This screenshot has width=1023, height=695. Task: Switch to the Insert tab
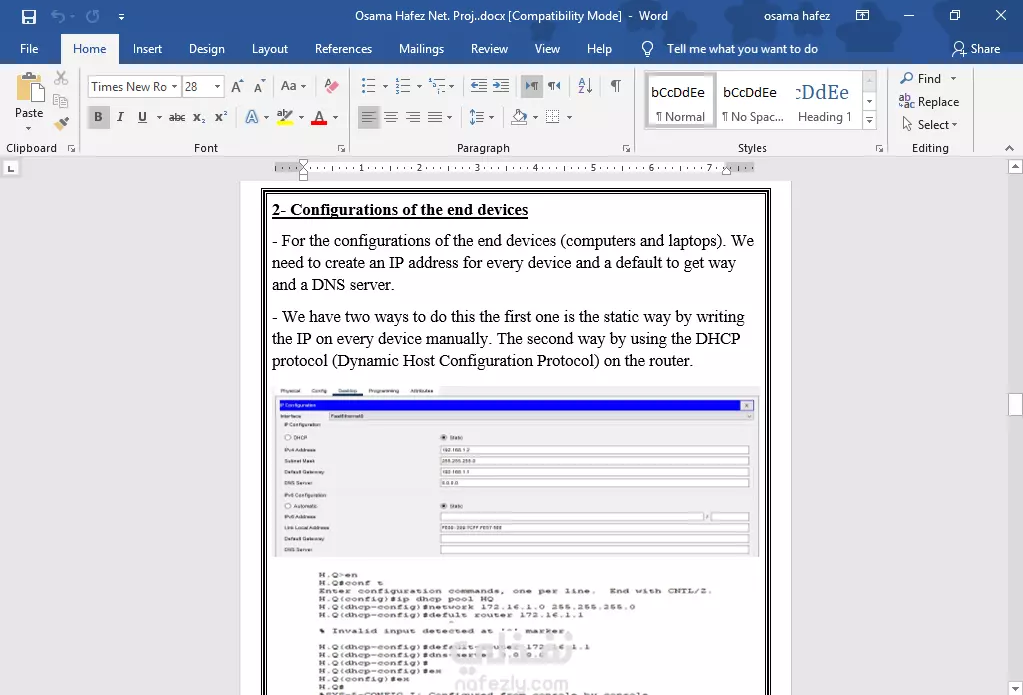pos(147,49)
